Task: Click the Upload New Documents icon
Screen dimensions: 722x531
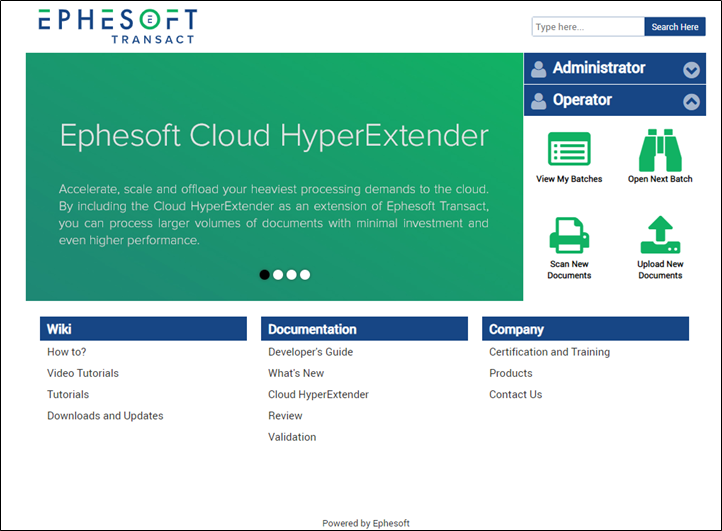Action: pos(660,235)
